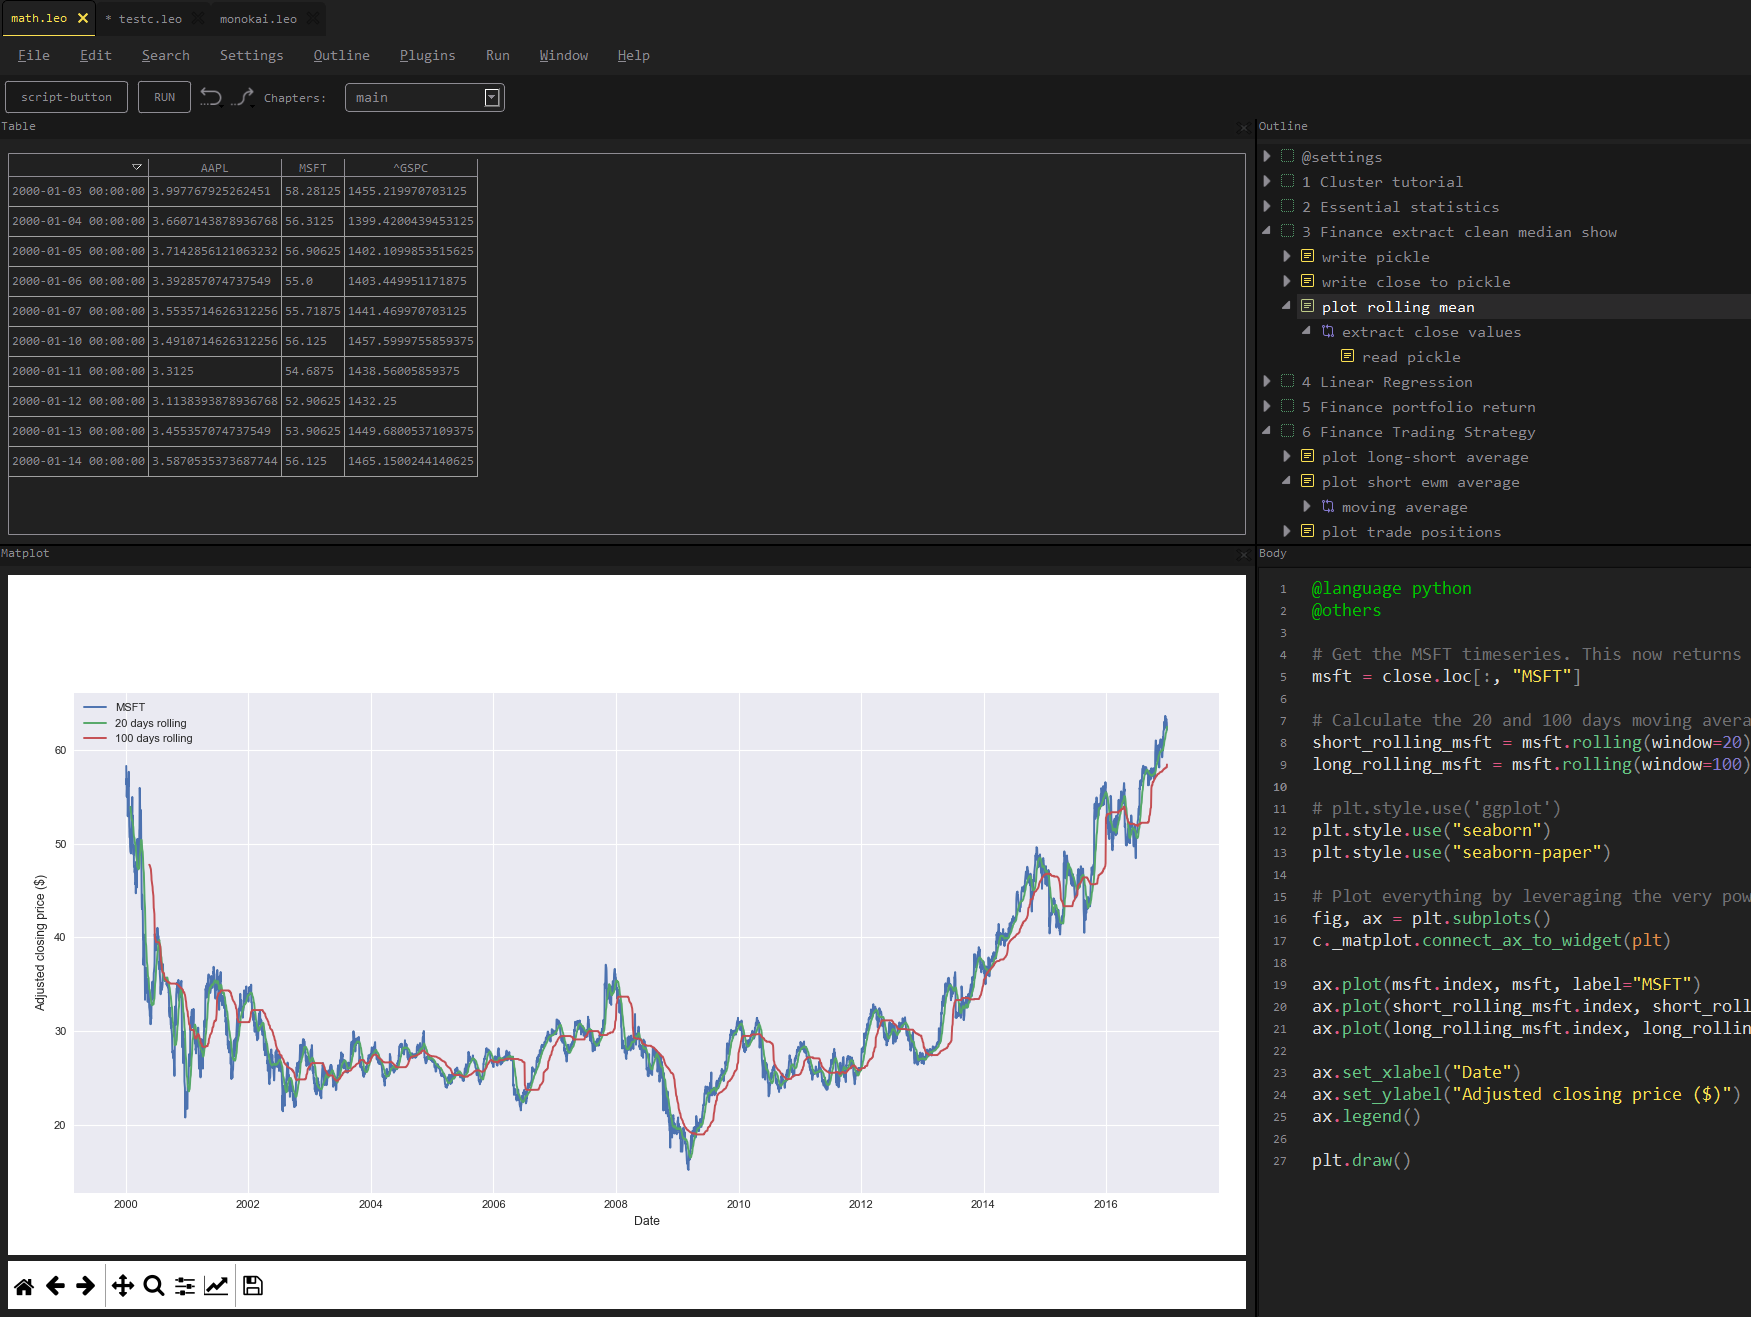Collapse '3 Finance extract clean median show'
1751x1317 pixels.
(x=1267, y=231)
